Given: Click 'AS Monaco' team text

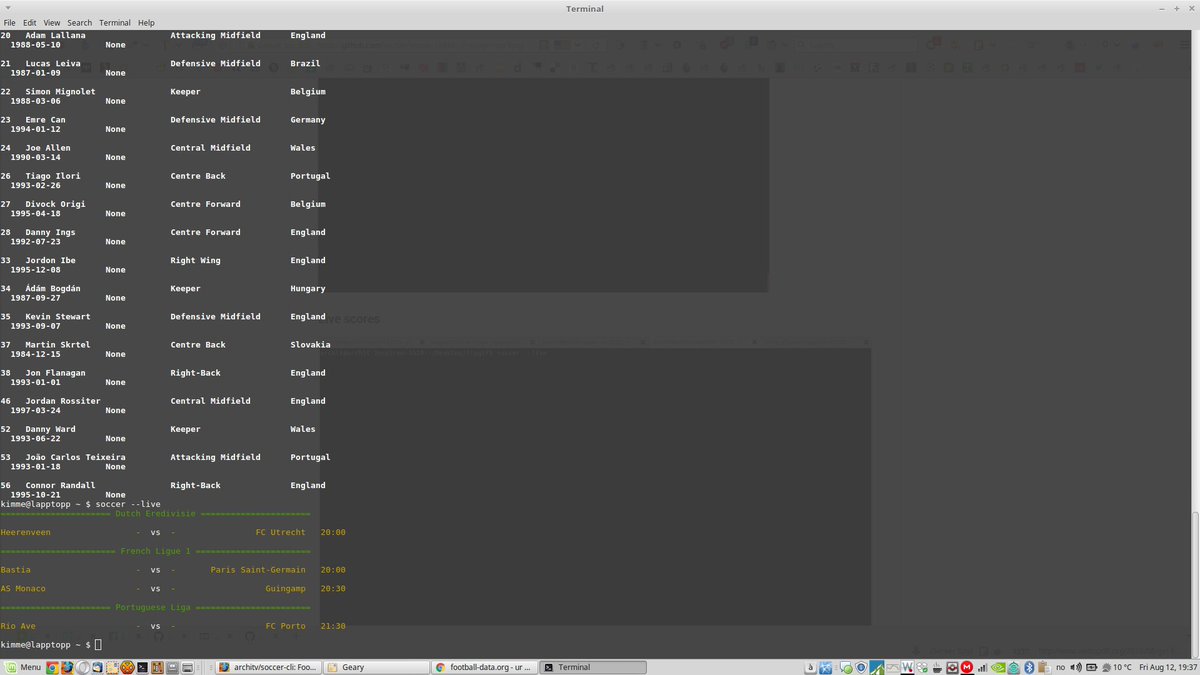Looking at the screenshot, I should pyautogui.click(x=23, y=588).
